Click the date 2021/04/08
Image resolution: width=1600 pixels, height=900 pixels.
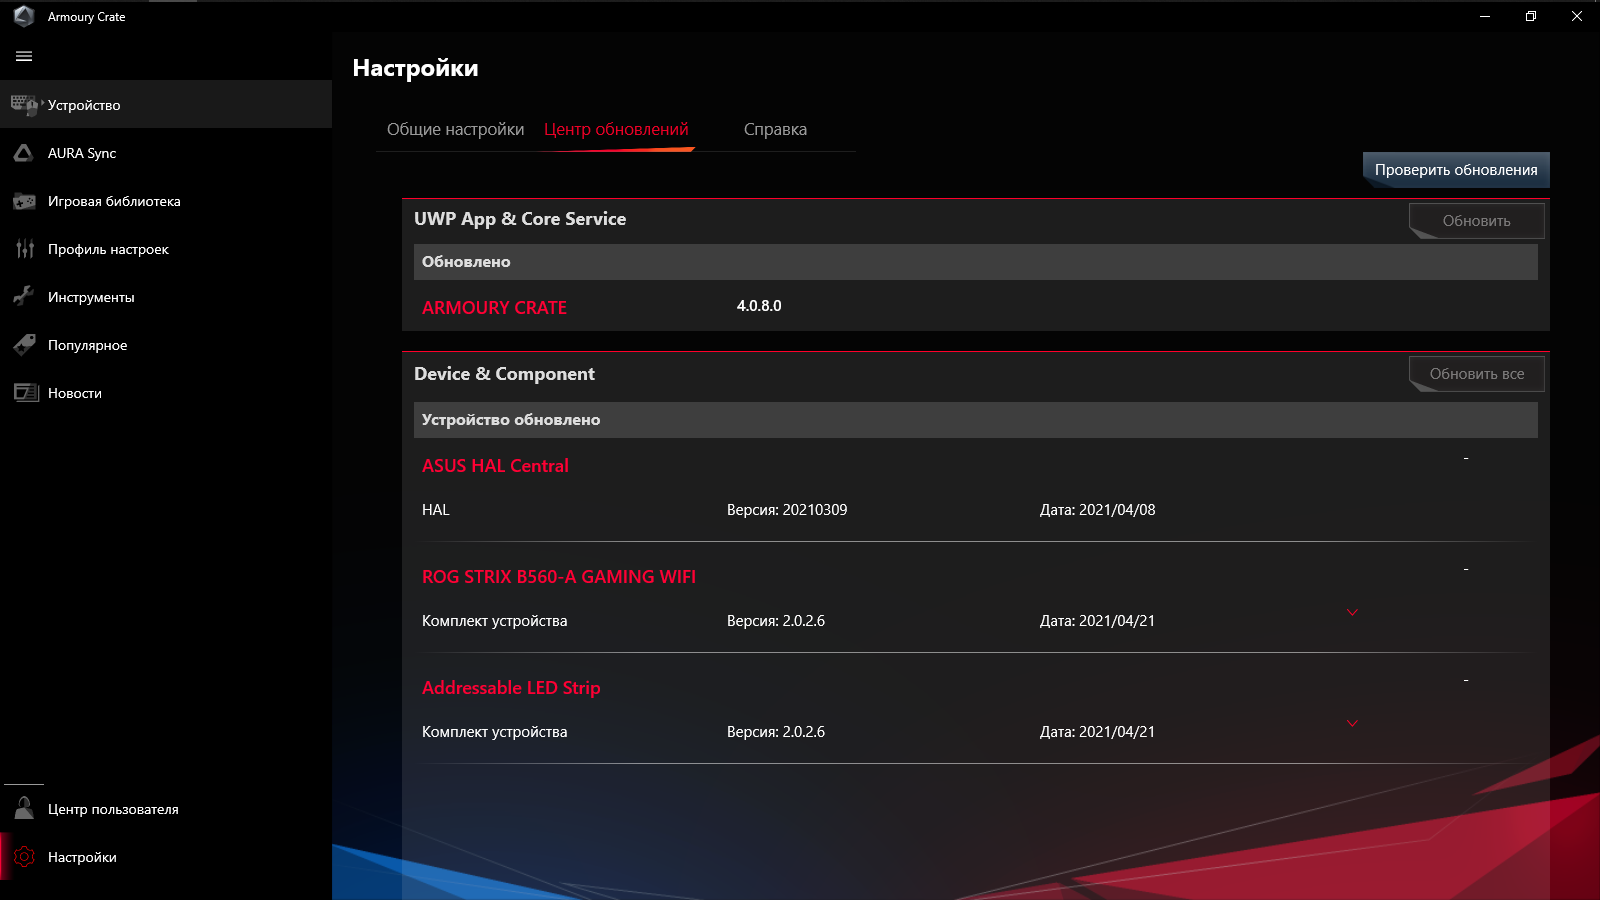click(x=1117, y=510)
